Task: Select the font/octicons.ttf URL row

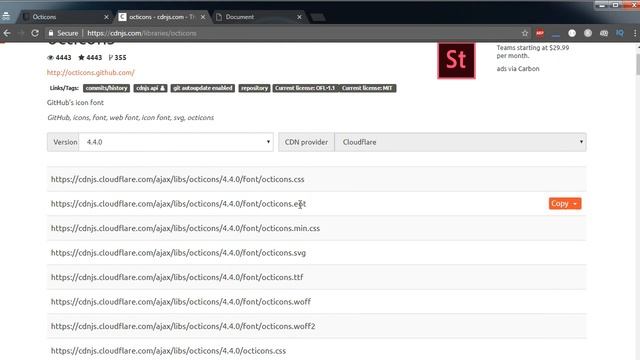Action: 316,277
